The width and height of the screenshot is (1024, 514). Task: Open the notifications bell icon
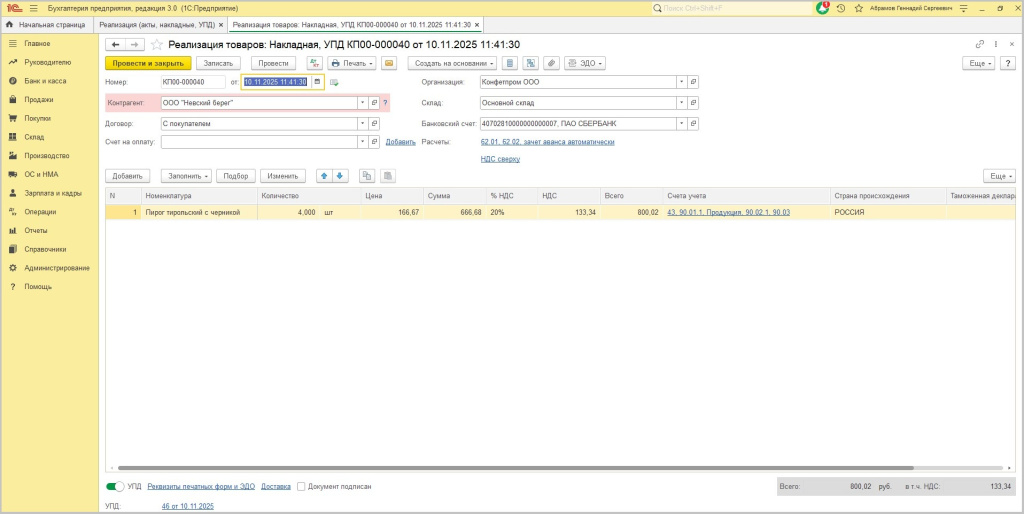tap(822, 8)
